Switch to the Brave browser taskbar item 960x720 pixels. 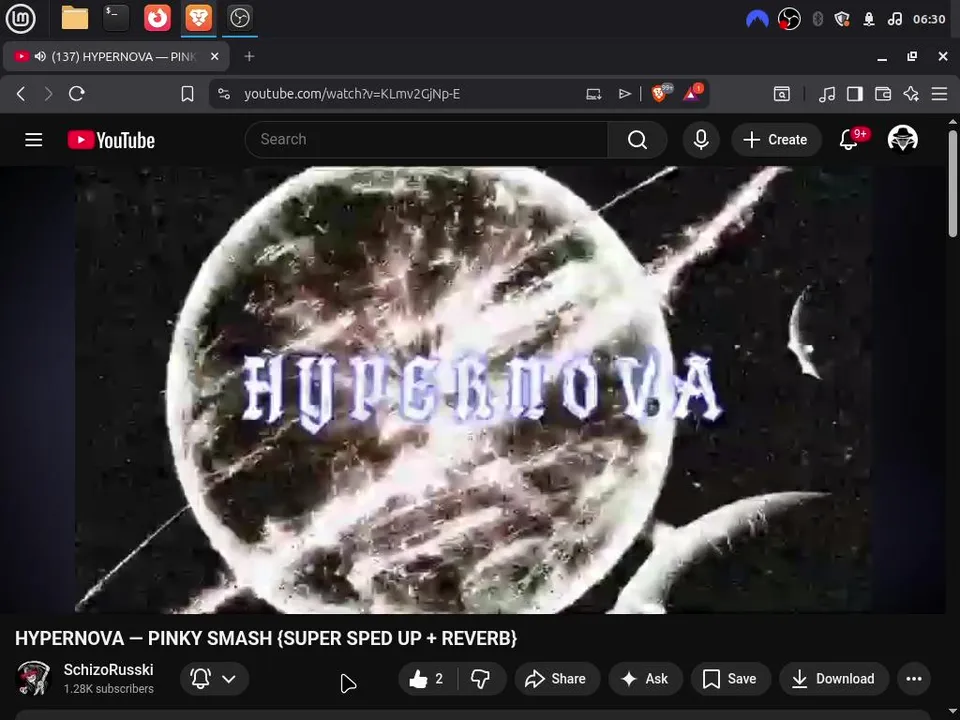198,18
